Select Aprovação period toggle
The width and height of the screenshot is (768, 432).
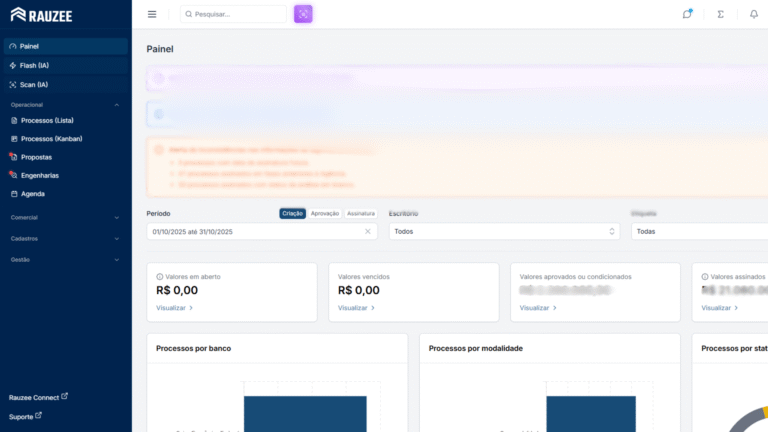[x=325, y=214]
